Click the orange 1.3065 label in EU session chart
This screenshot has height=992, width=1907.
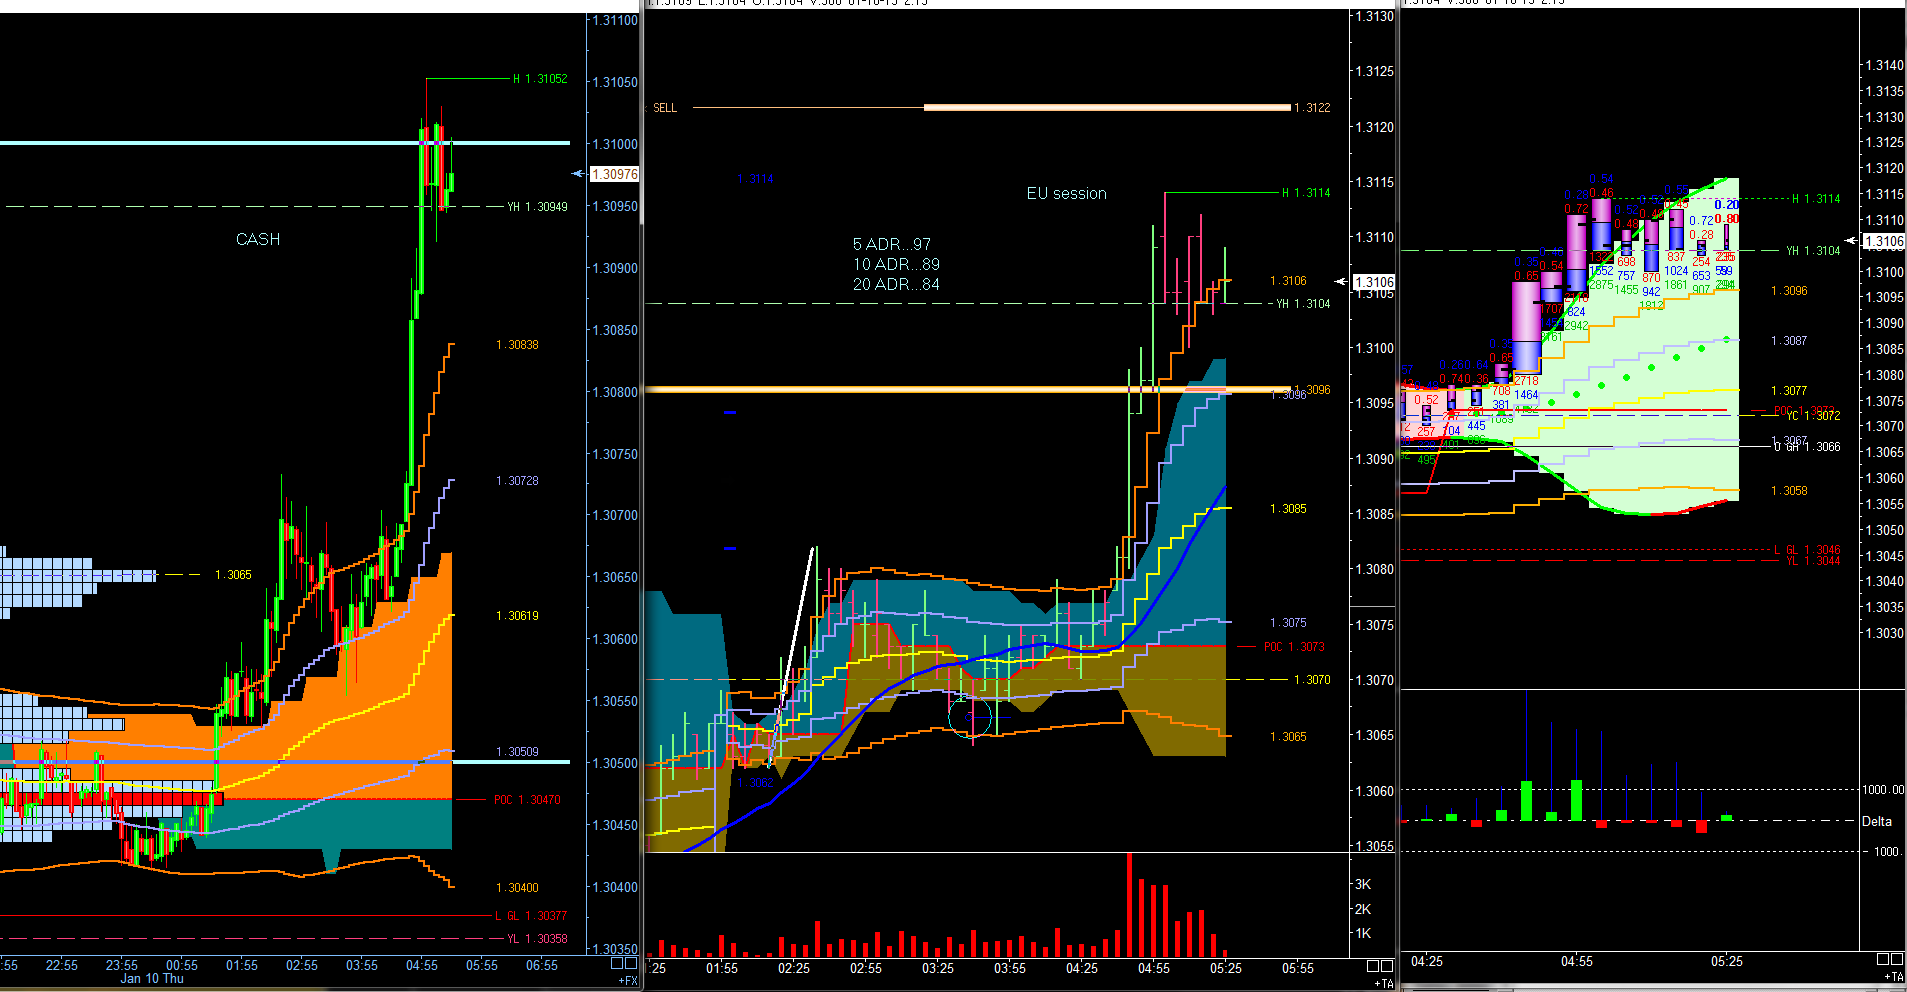pyautogui.click(x=1288, y=737)
